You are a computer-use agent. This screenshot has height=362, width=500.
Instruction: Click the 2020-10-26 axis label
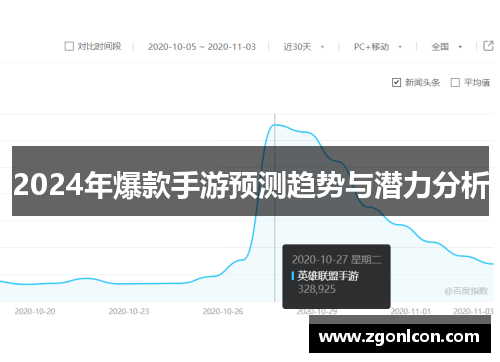[223, 311]
